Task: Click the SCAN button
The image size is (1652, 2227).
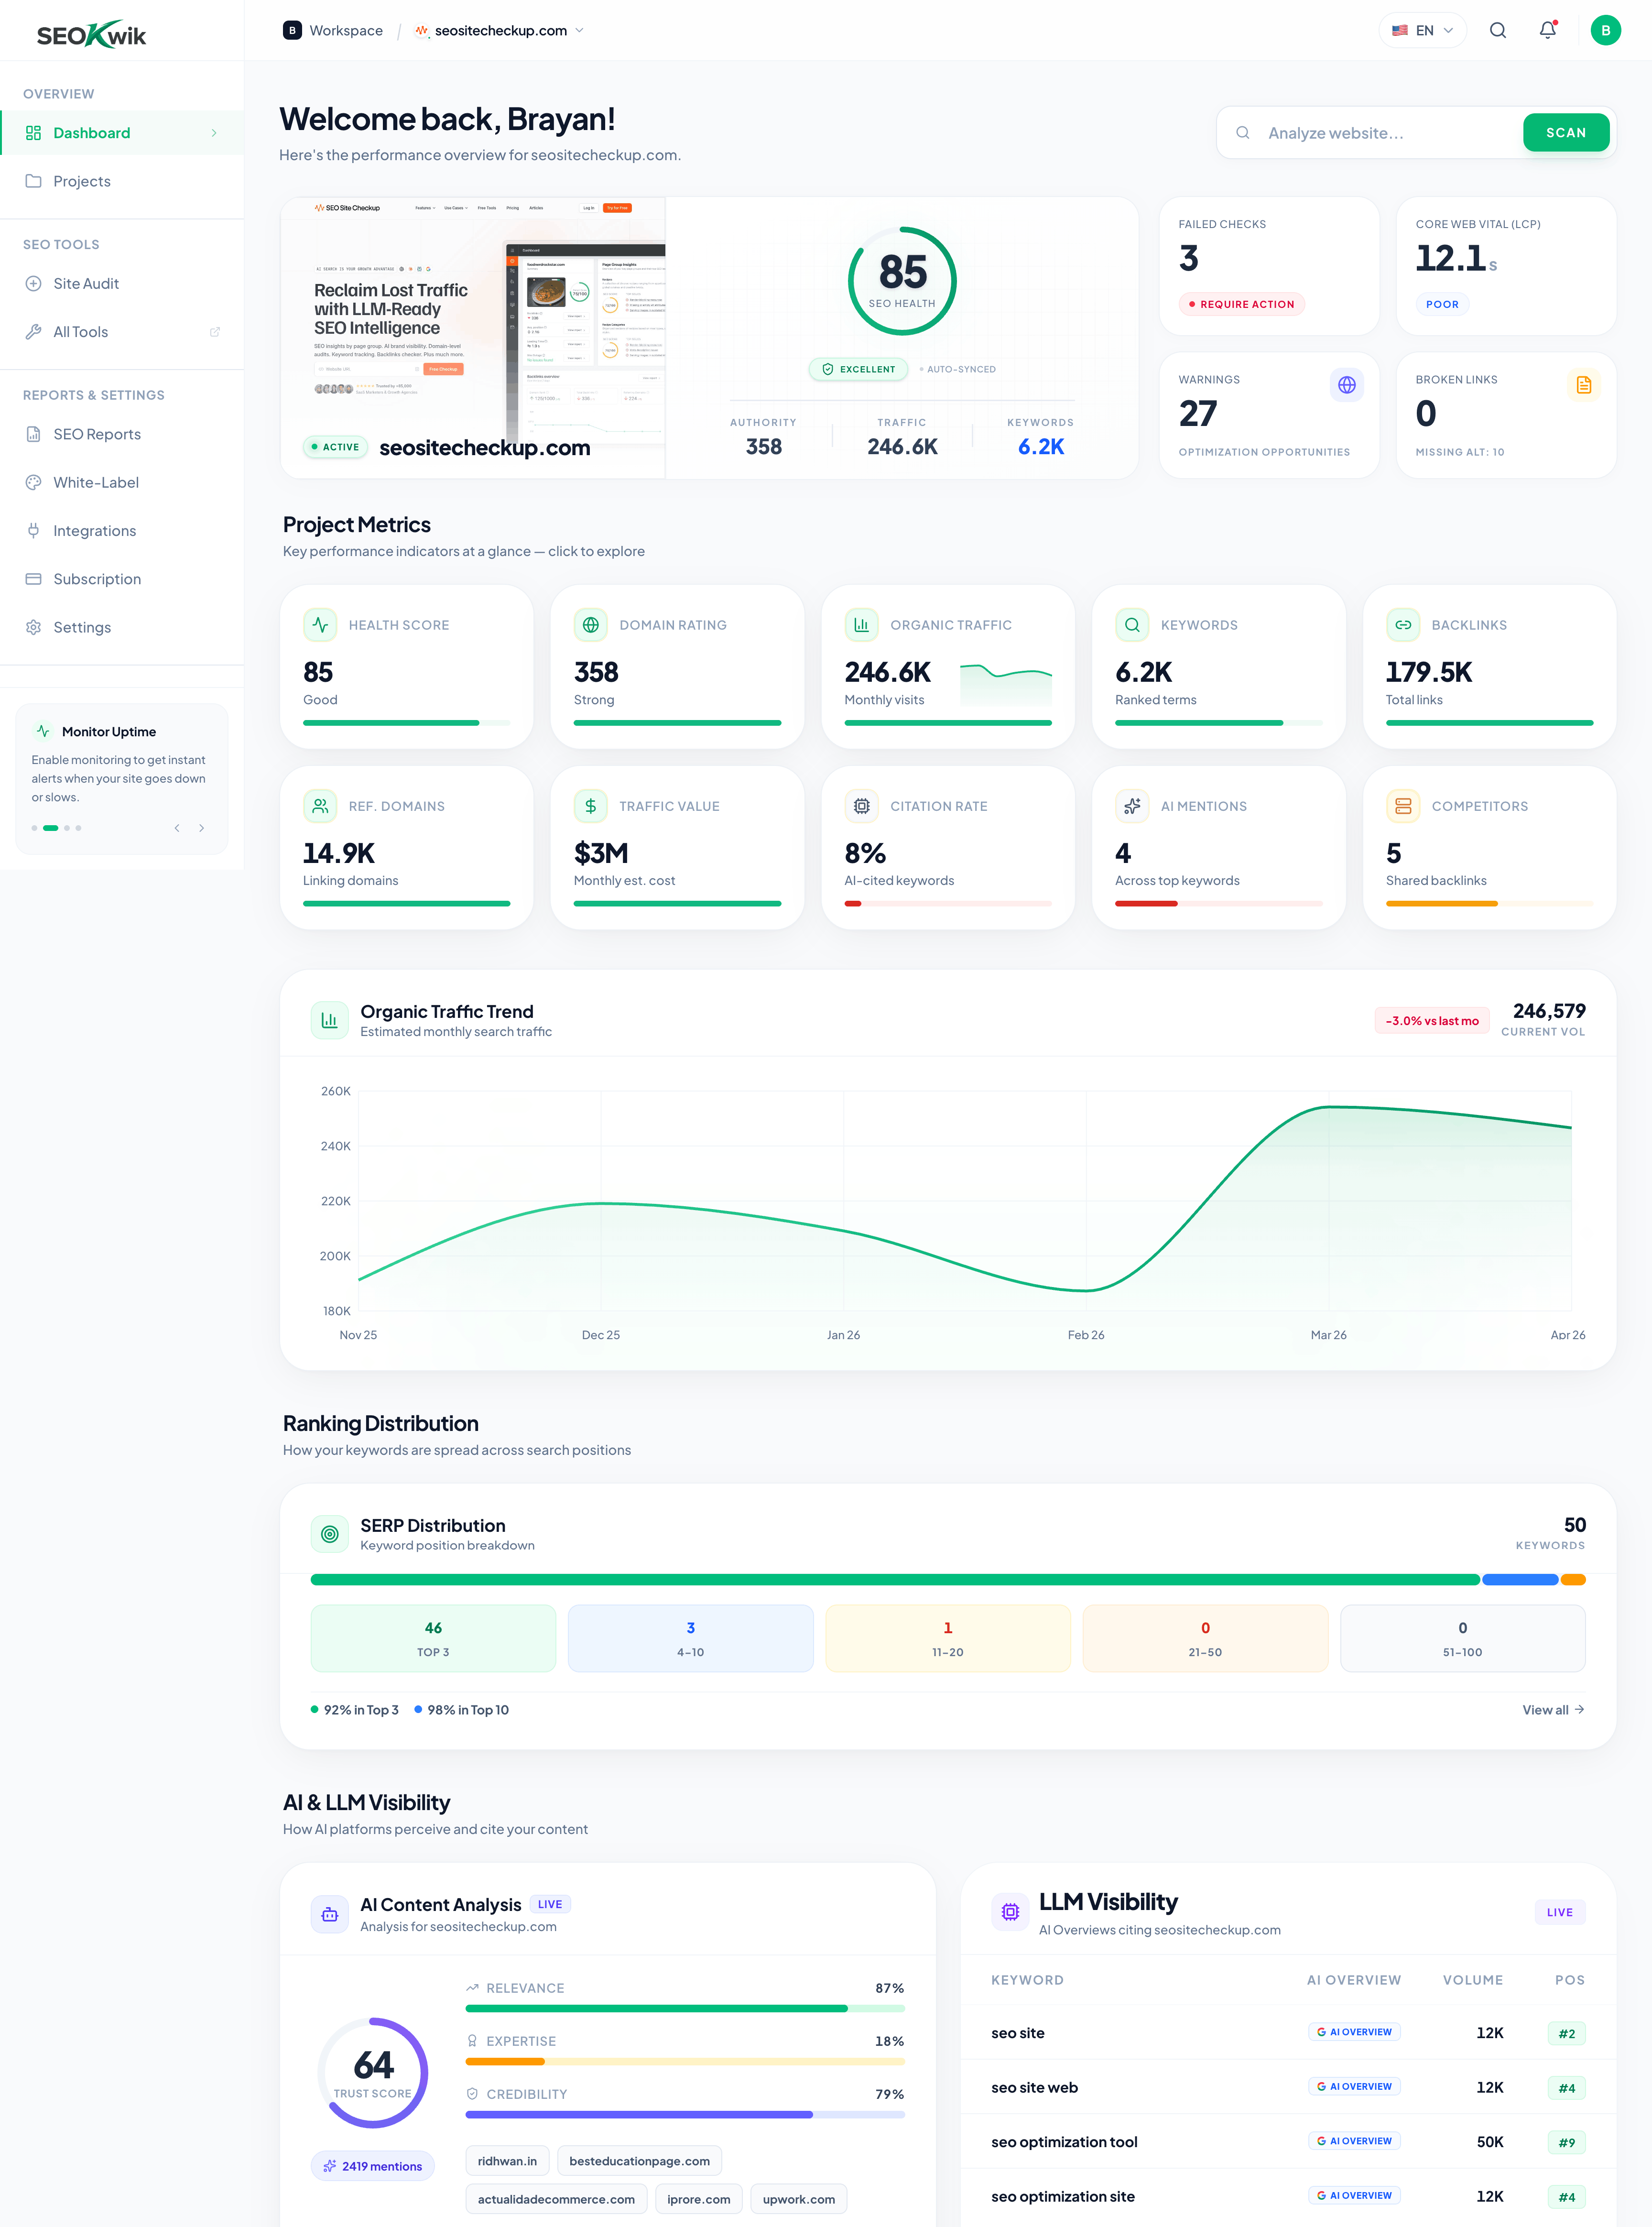Action: click(1565, 132)
